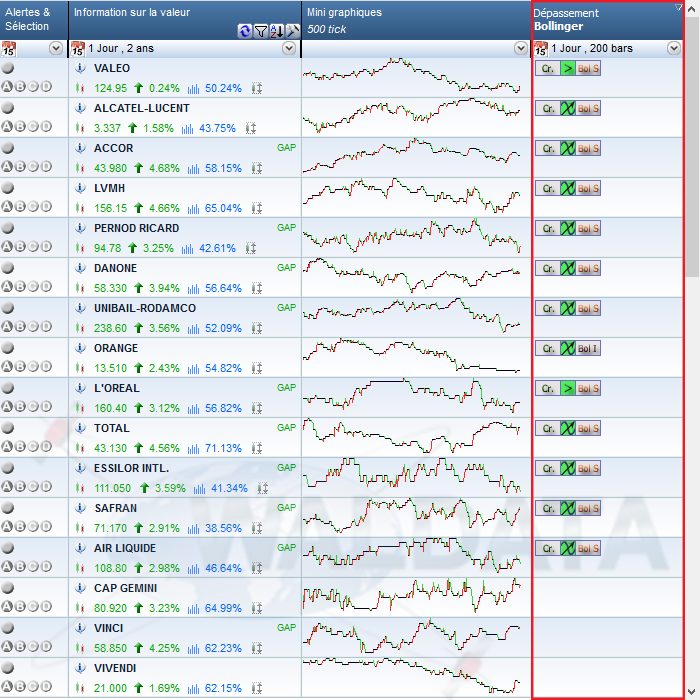
Task: Click the vertical scrollbar thumb
Action: pyautogui.click(x=692, y=147)
